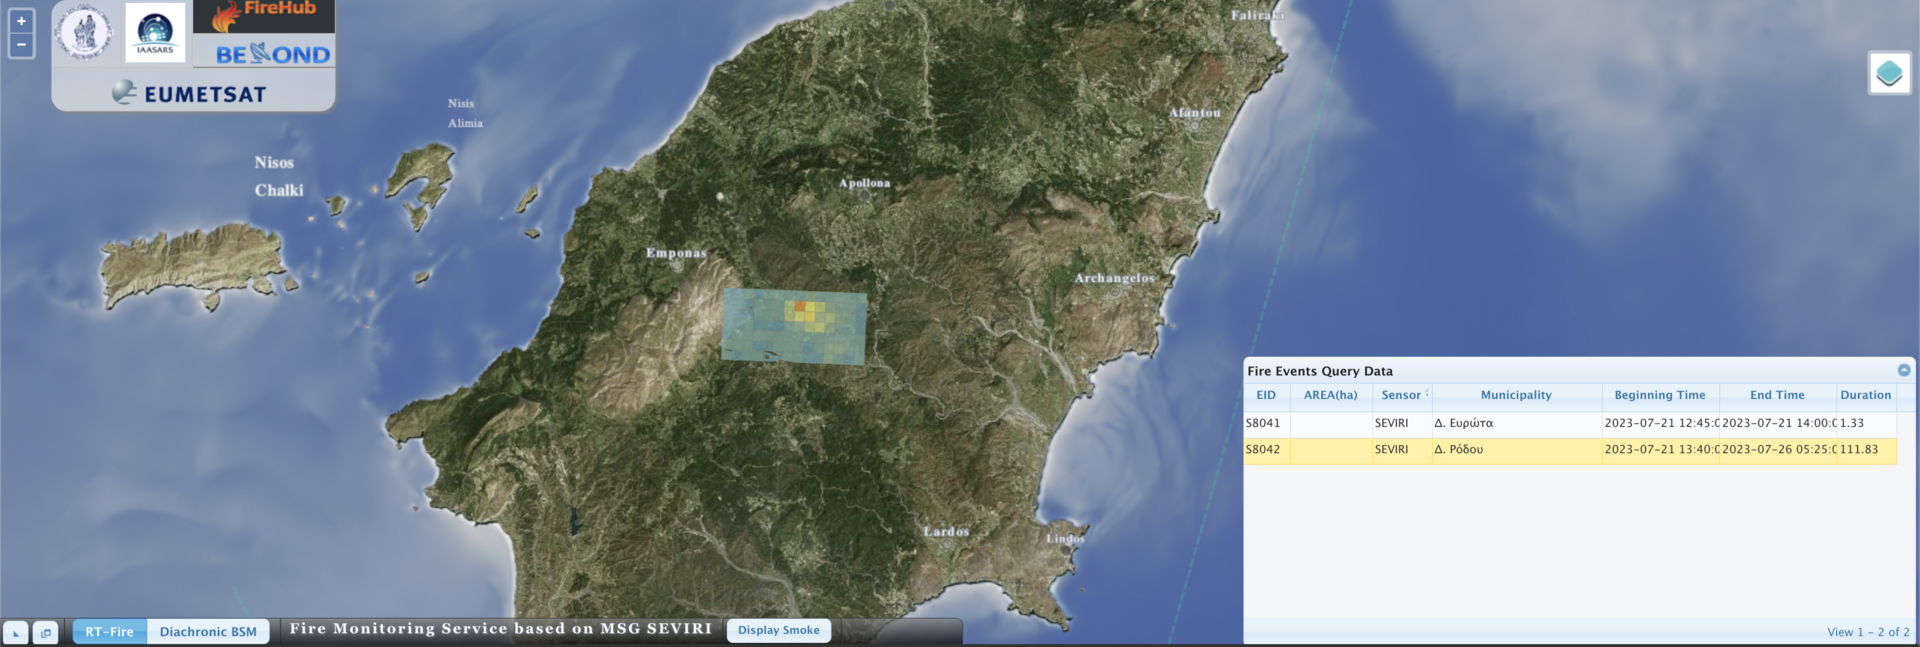Click the BEYOND logo
The image size is (1920, 647).
coord(272,54)
